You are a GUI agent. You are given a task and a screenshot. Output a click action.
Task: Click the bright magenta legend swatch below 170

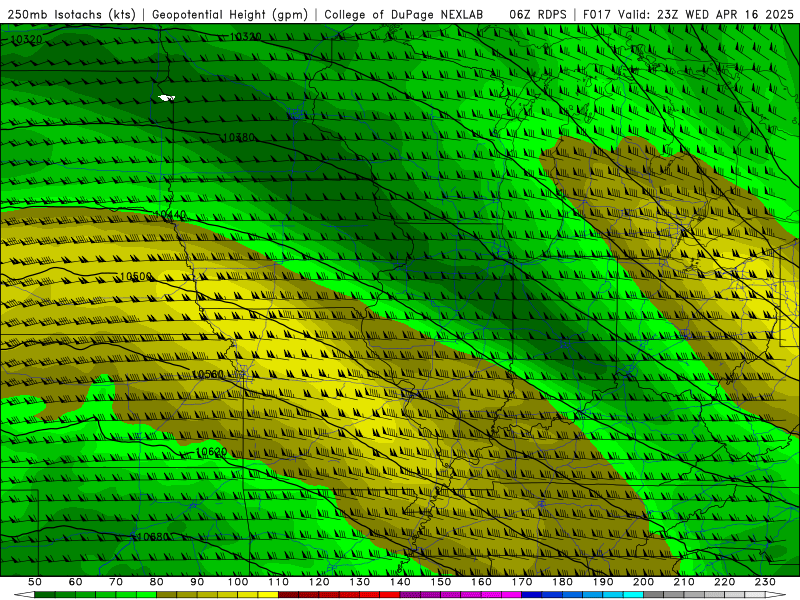coord(512,595)
